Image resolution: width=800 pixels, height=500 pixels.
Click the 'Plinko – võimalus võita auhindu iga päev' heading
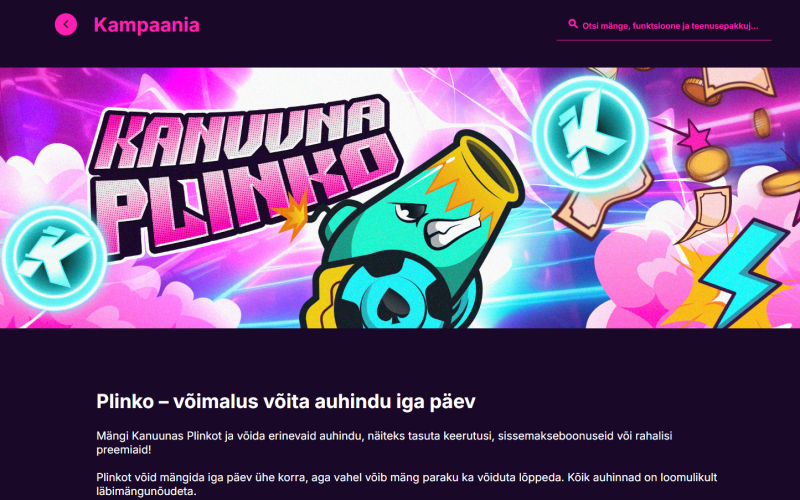[286, 402]
